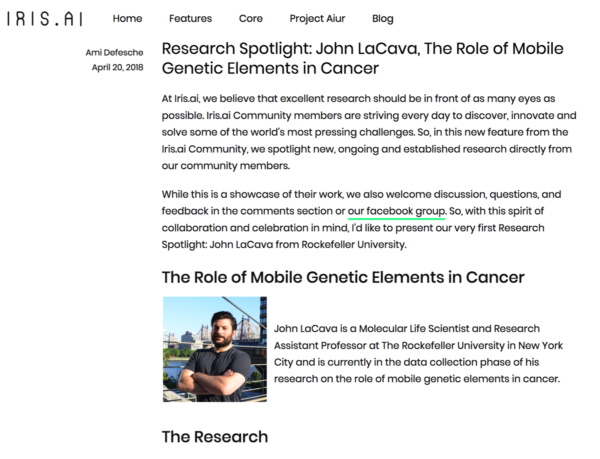This screenshot has height=459, width=600.
Task: Click author name Ami Defesche
Action: [x=114, y=52]
